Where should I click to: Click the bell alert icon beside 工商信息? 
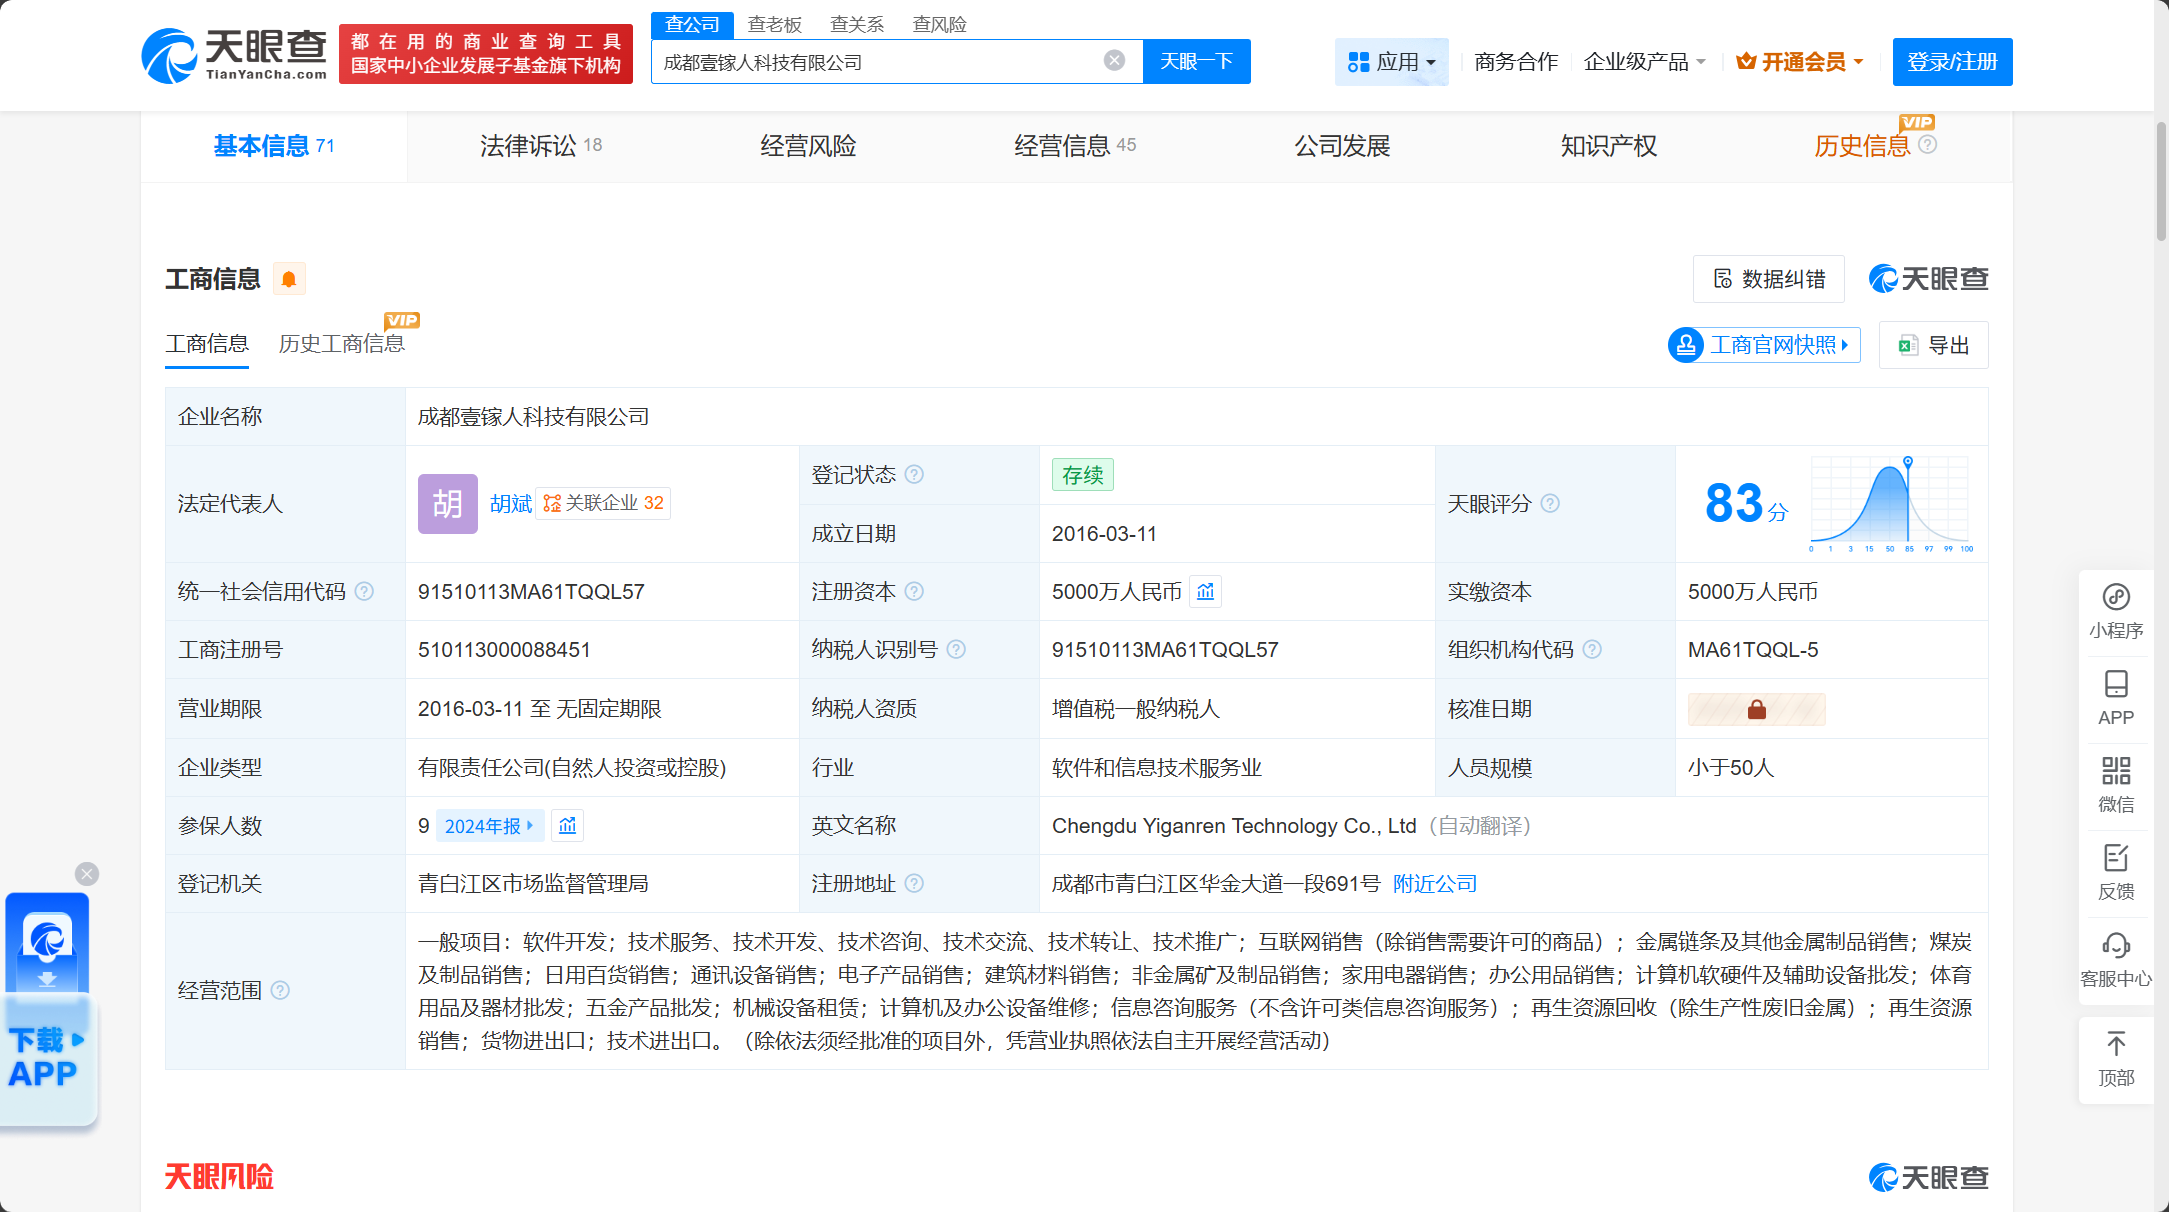289,279
